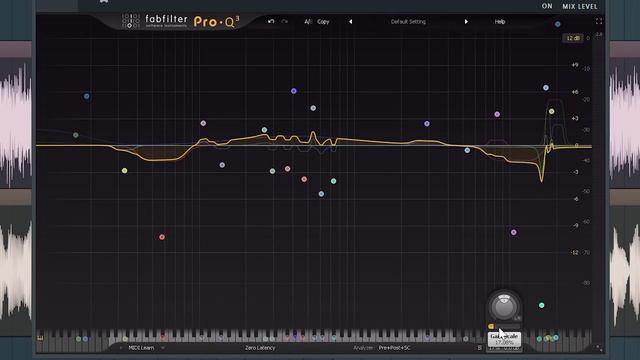
Task: Toggle the piano display icon
Action: pyautogui.click(x=40, y=338)
